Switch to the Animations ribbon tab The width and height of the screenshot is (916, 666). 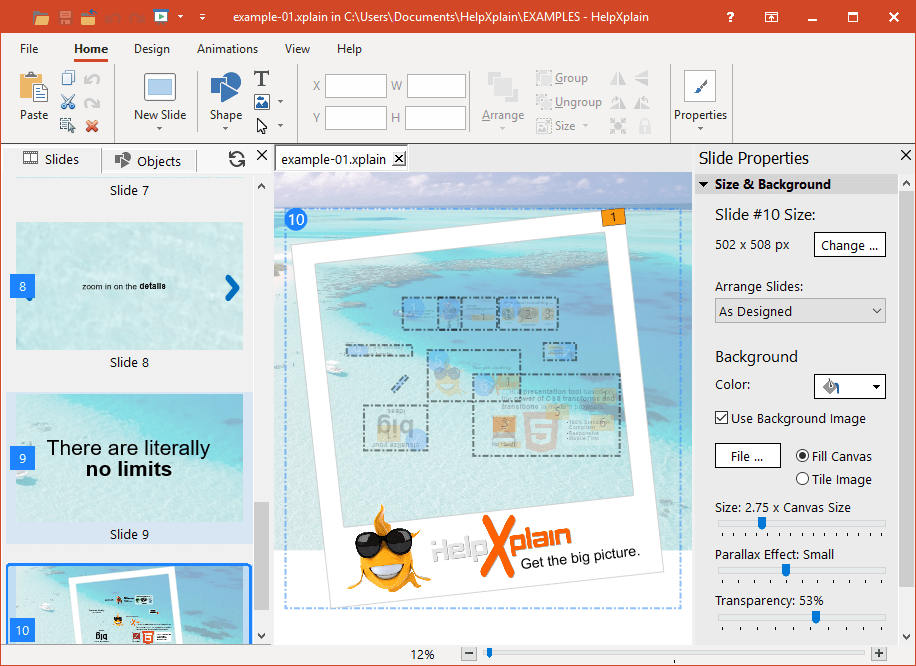(227, 49)
